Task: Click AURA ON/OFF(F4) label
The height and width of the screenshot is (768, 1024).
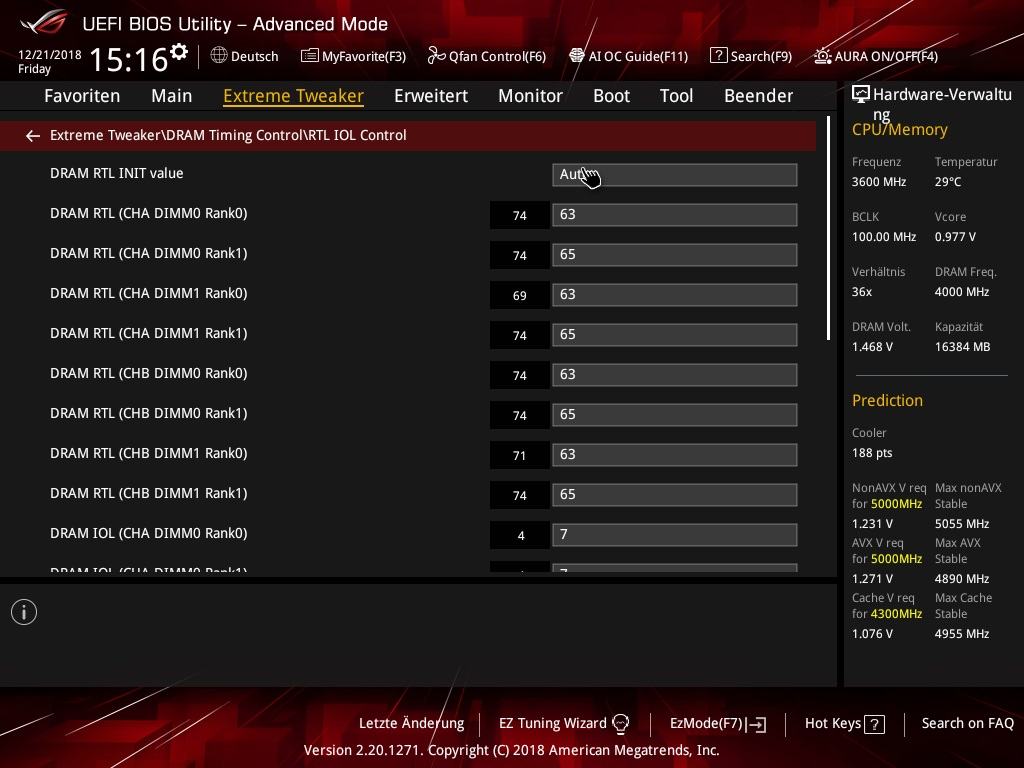Action: (886, 57)
